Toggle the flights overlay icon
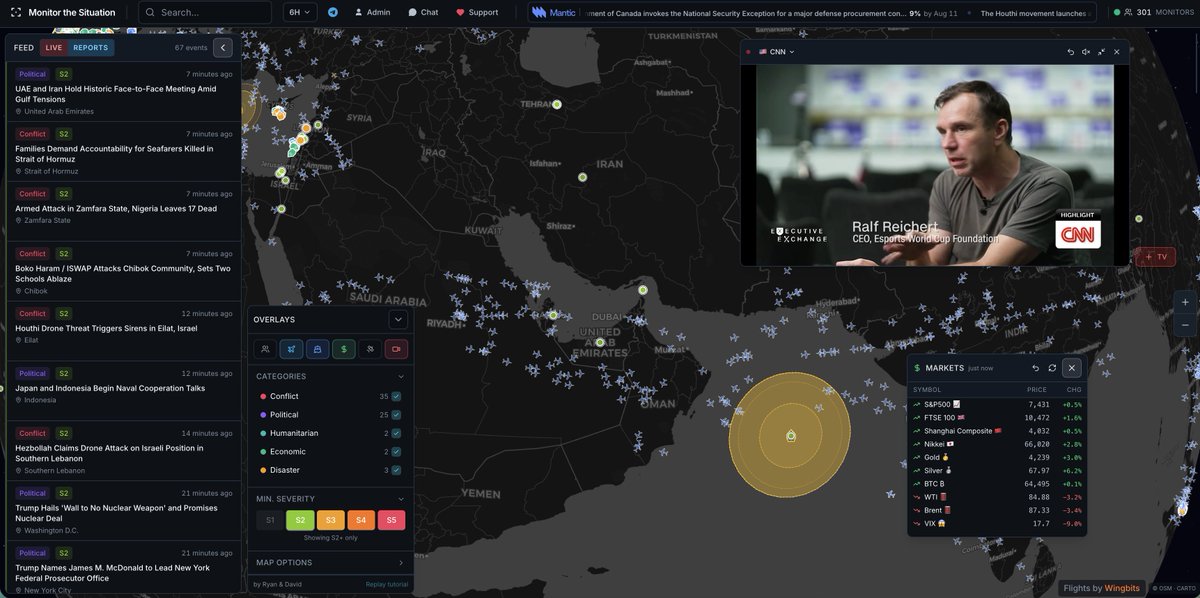This screenshot has height=598, width=1200. point(291,349)
